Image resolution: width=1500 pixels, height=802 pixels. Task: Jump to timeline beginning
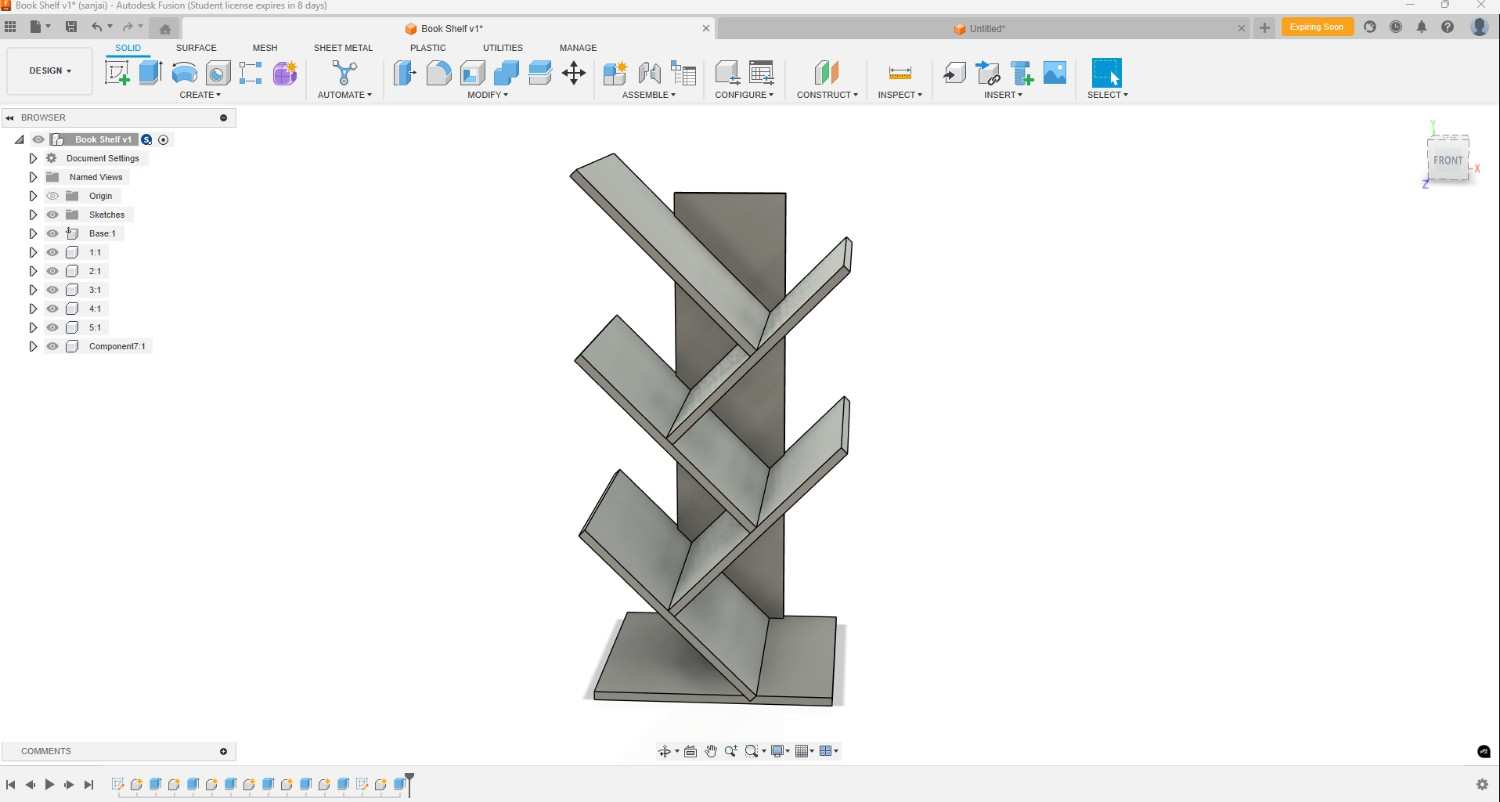10,785
